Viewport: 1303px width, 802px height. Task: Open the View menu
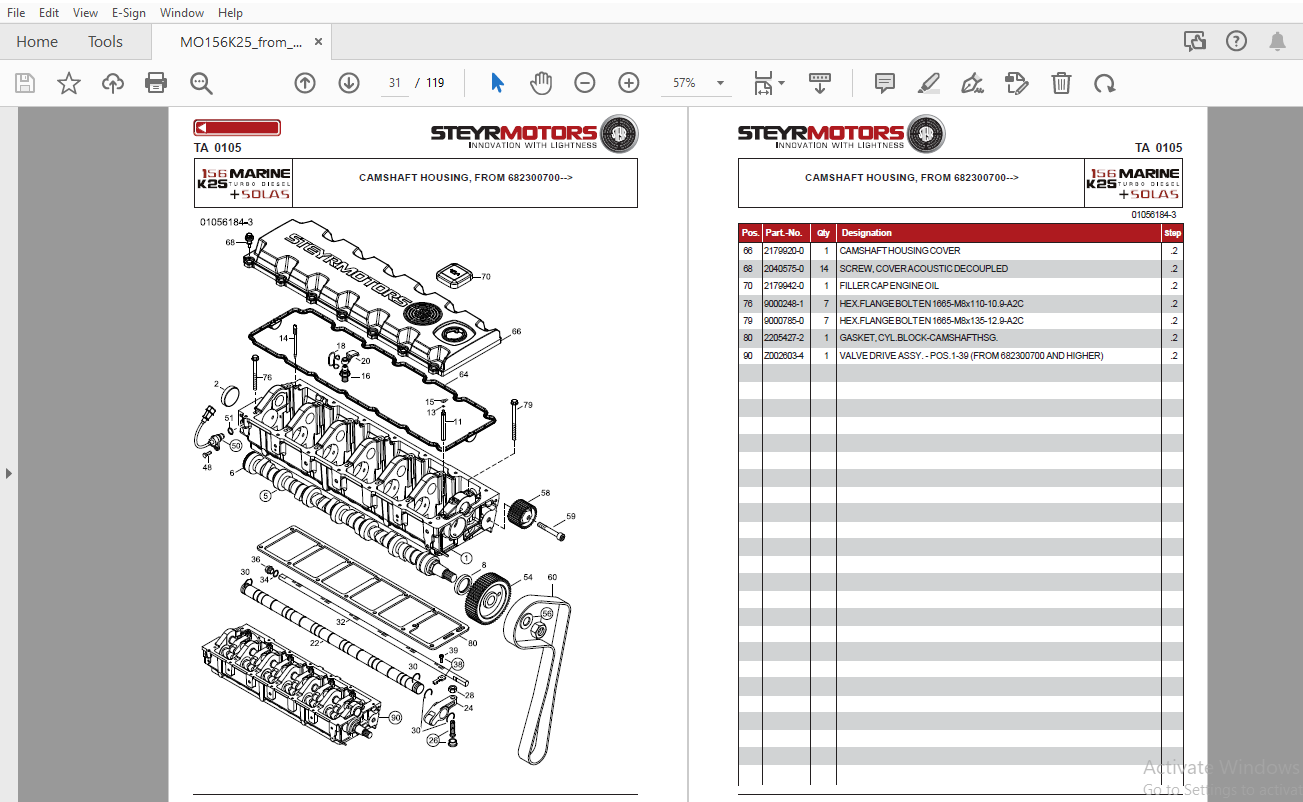[86, 13]
